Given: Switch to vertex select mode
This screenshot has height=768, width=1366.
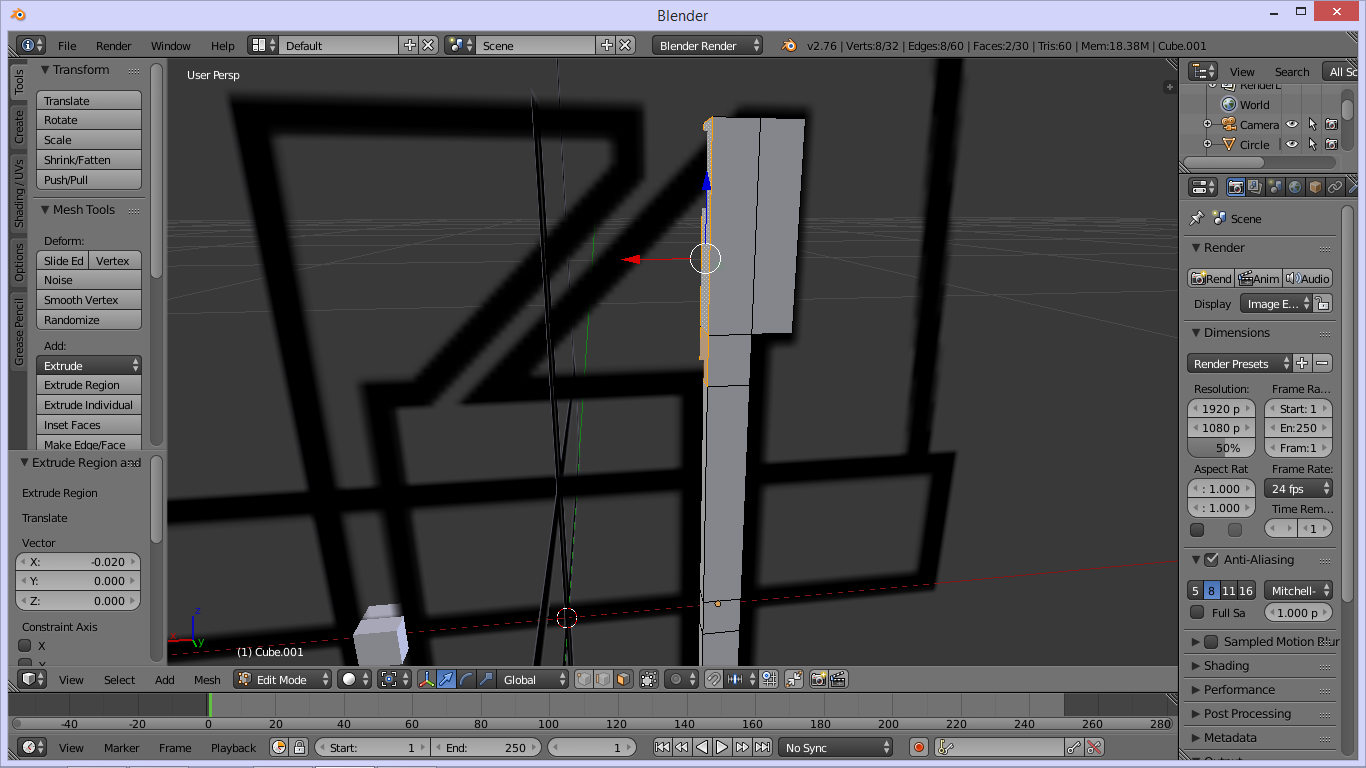Looking at the screenshot, I should (584, 679).
